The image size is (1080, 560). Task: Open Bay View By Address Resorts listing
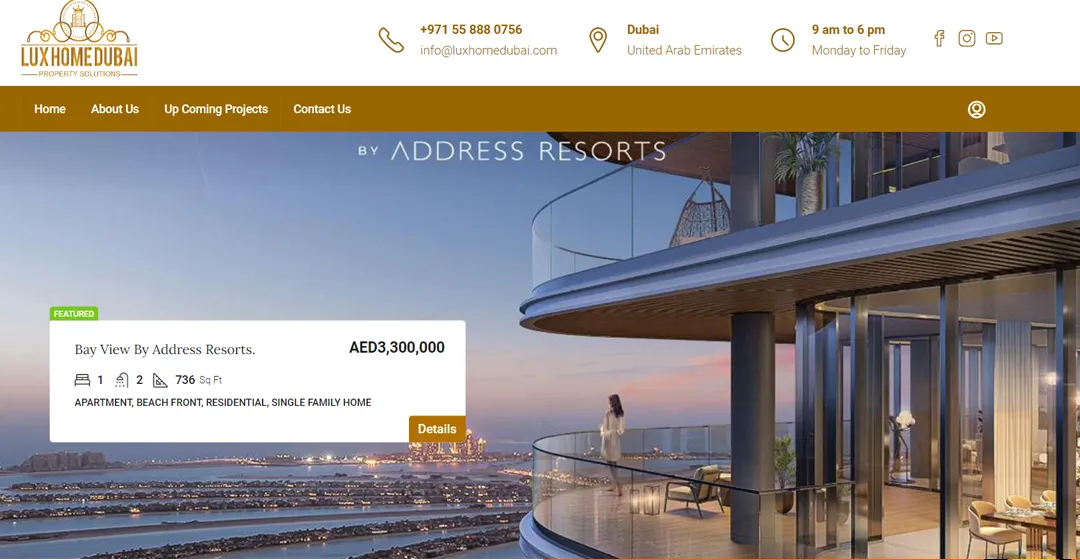pos(165,349)
